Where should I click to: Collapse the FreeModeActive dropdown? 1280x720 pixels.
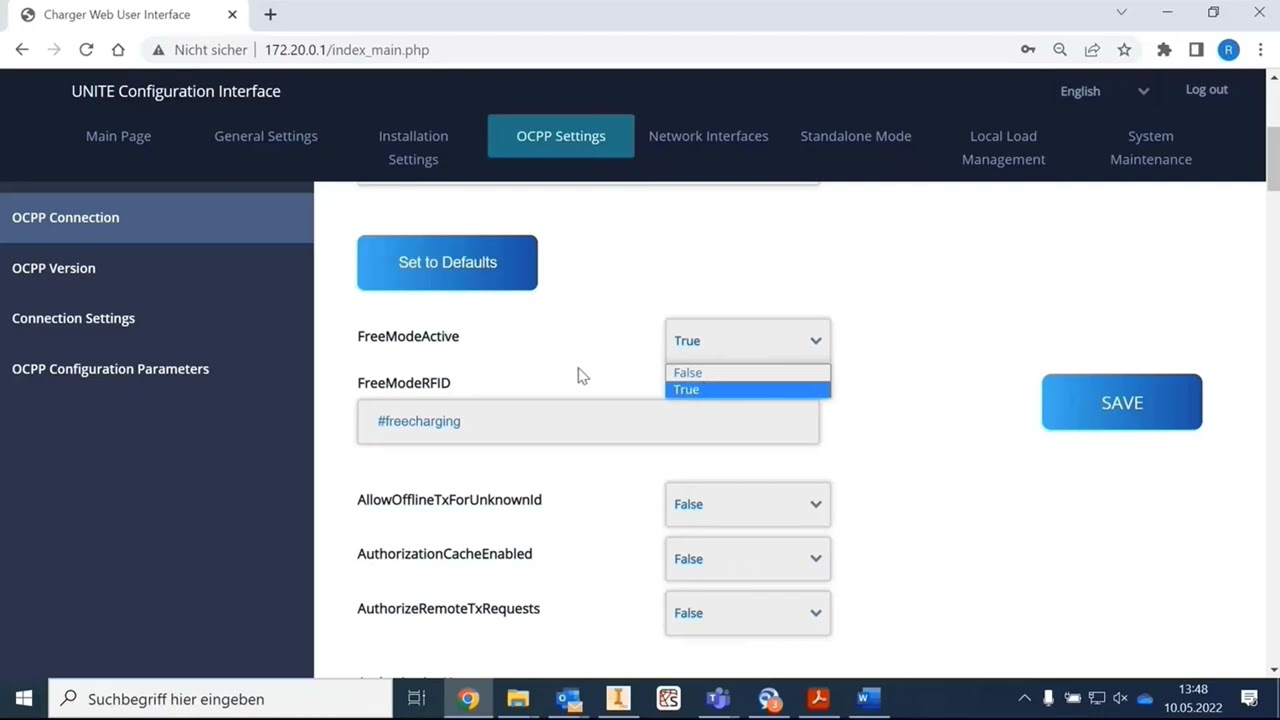coord(748,341)
